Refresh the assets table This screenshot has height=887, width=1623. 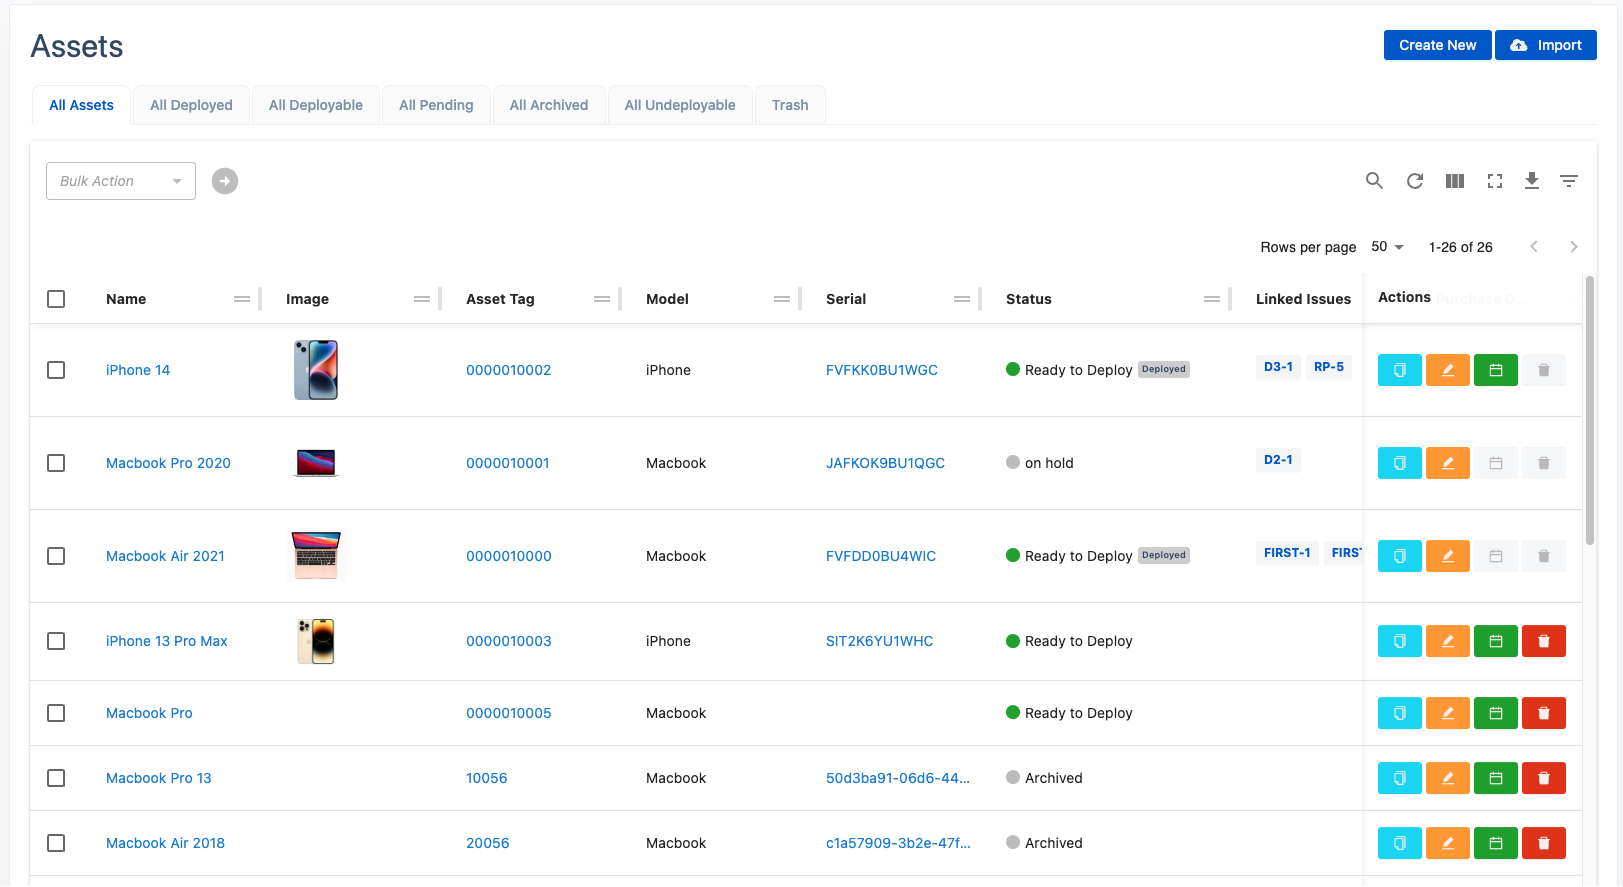click(1414, 181)
